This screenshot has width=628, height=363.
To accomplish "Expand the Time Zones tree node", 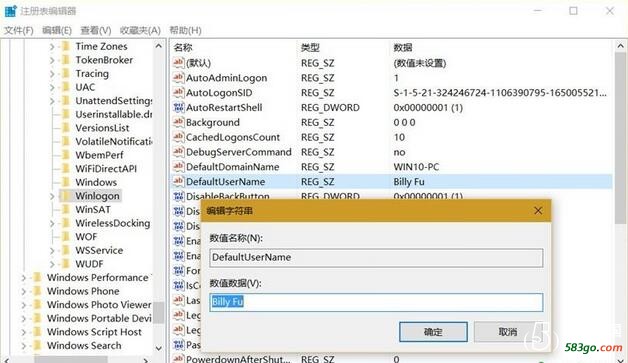I will click(52, 46).
